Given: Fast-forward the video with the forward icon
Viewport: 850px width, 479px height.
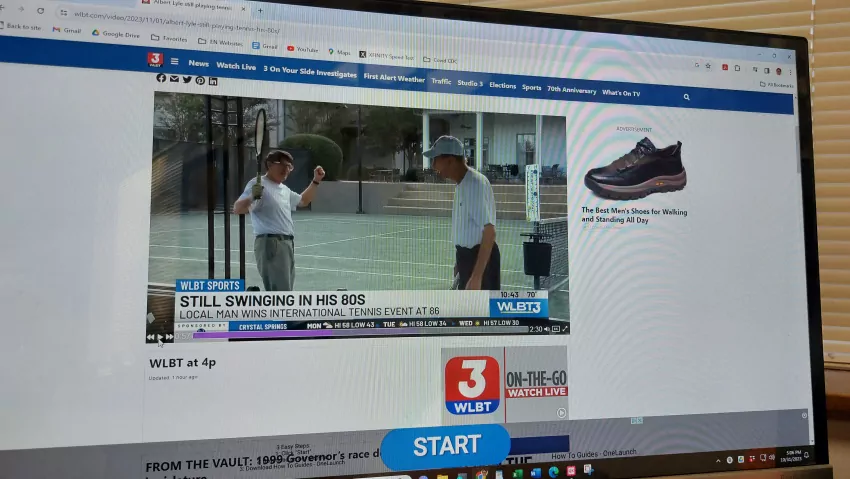Looking at the screenshot, I should 169,338.
